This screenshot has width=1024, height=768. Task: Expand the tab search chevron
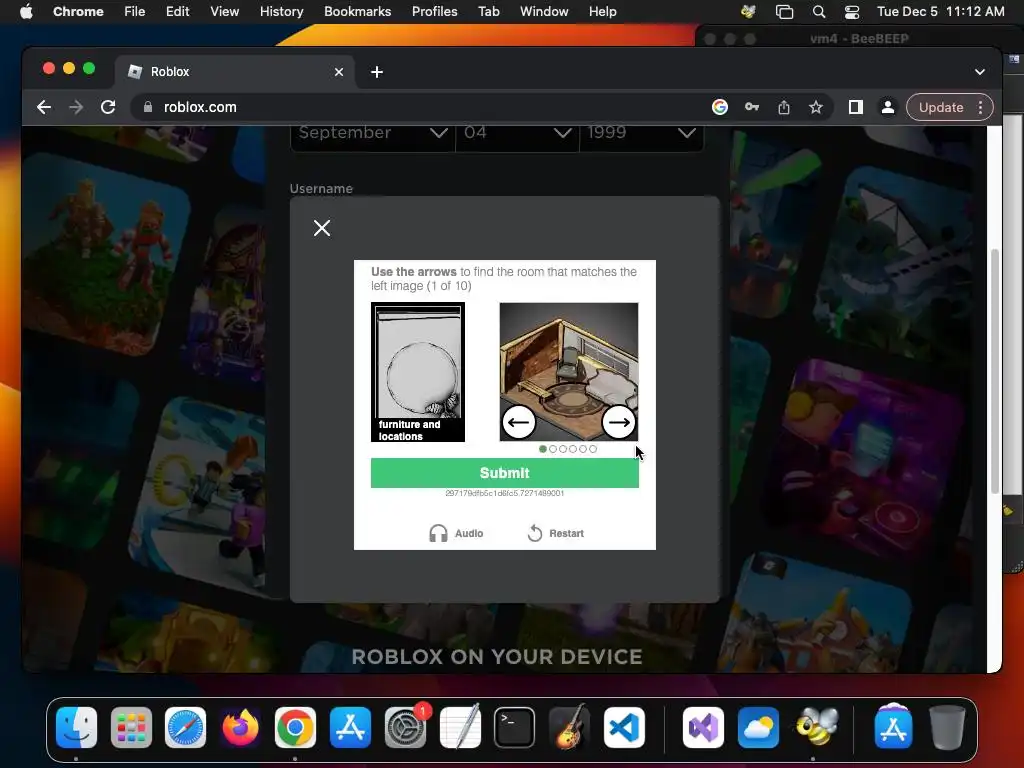pos(980,72)
